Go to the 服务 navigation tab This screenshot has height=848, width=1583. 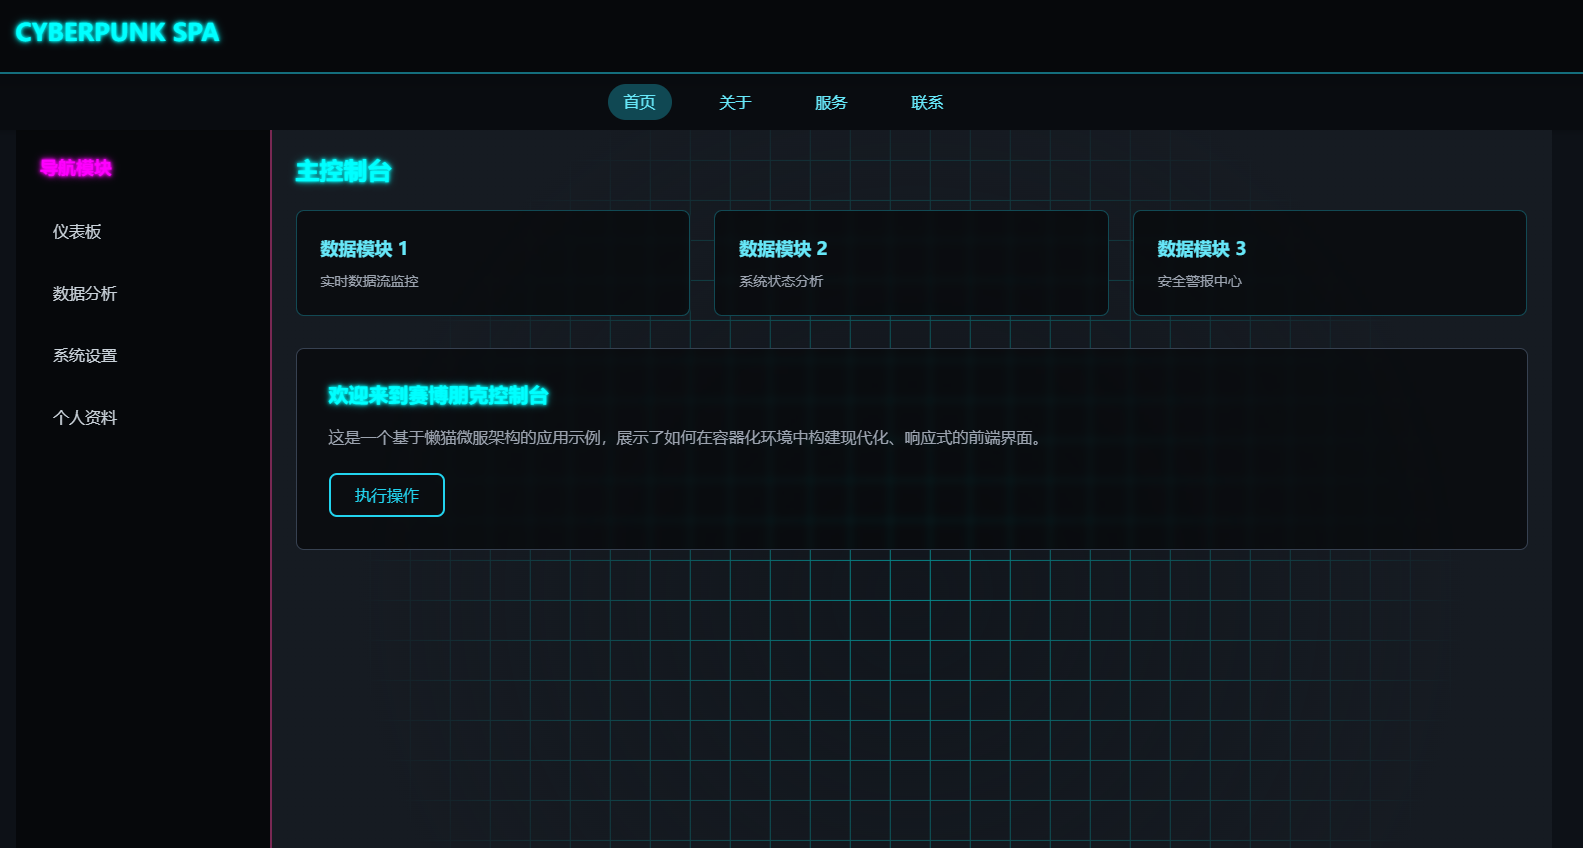pos(831,102)
